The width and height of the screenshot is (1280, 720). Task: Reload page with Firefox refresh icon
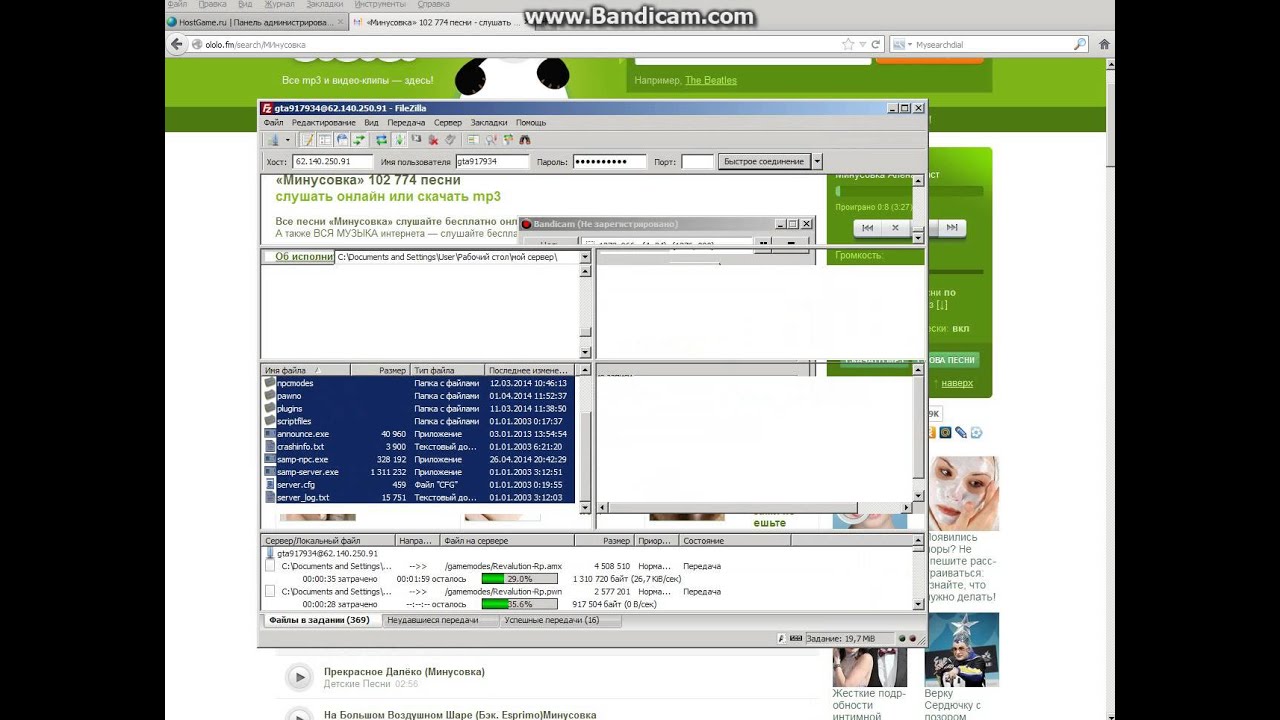[876, 44]
